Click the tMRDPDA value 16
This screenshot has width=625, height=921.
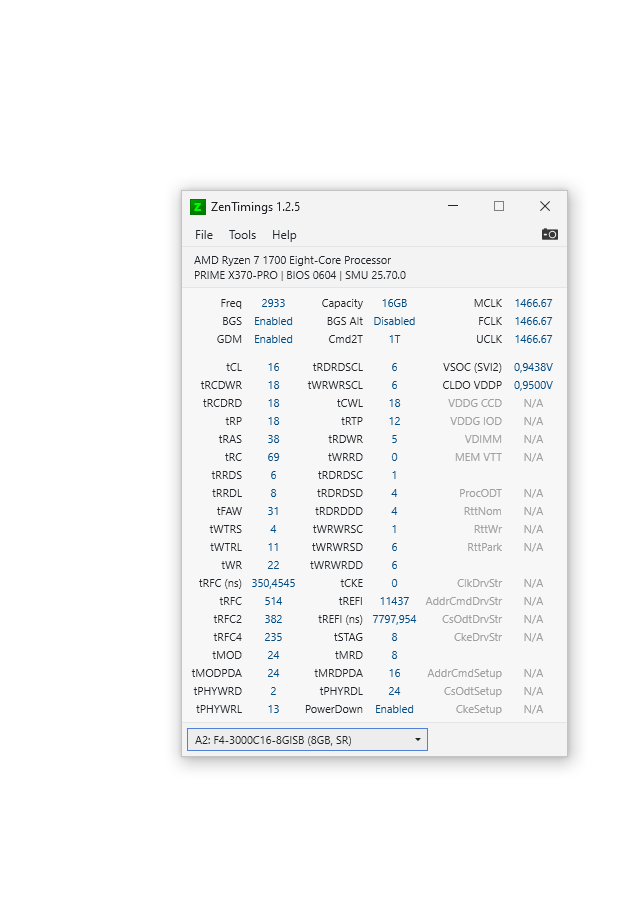394,673
